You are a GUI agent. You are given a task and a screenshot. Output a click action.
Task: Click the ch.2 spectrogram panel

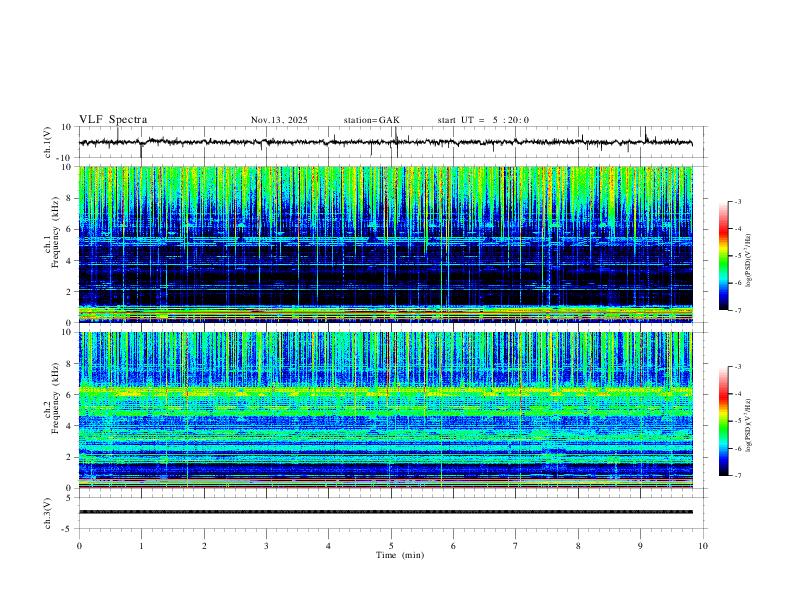coord(385,410)
